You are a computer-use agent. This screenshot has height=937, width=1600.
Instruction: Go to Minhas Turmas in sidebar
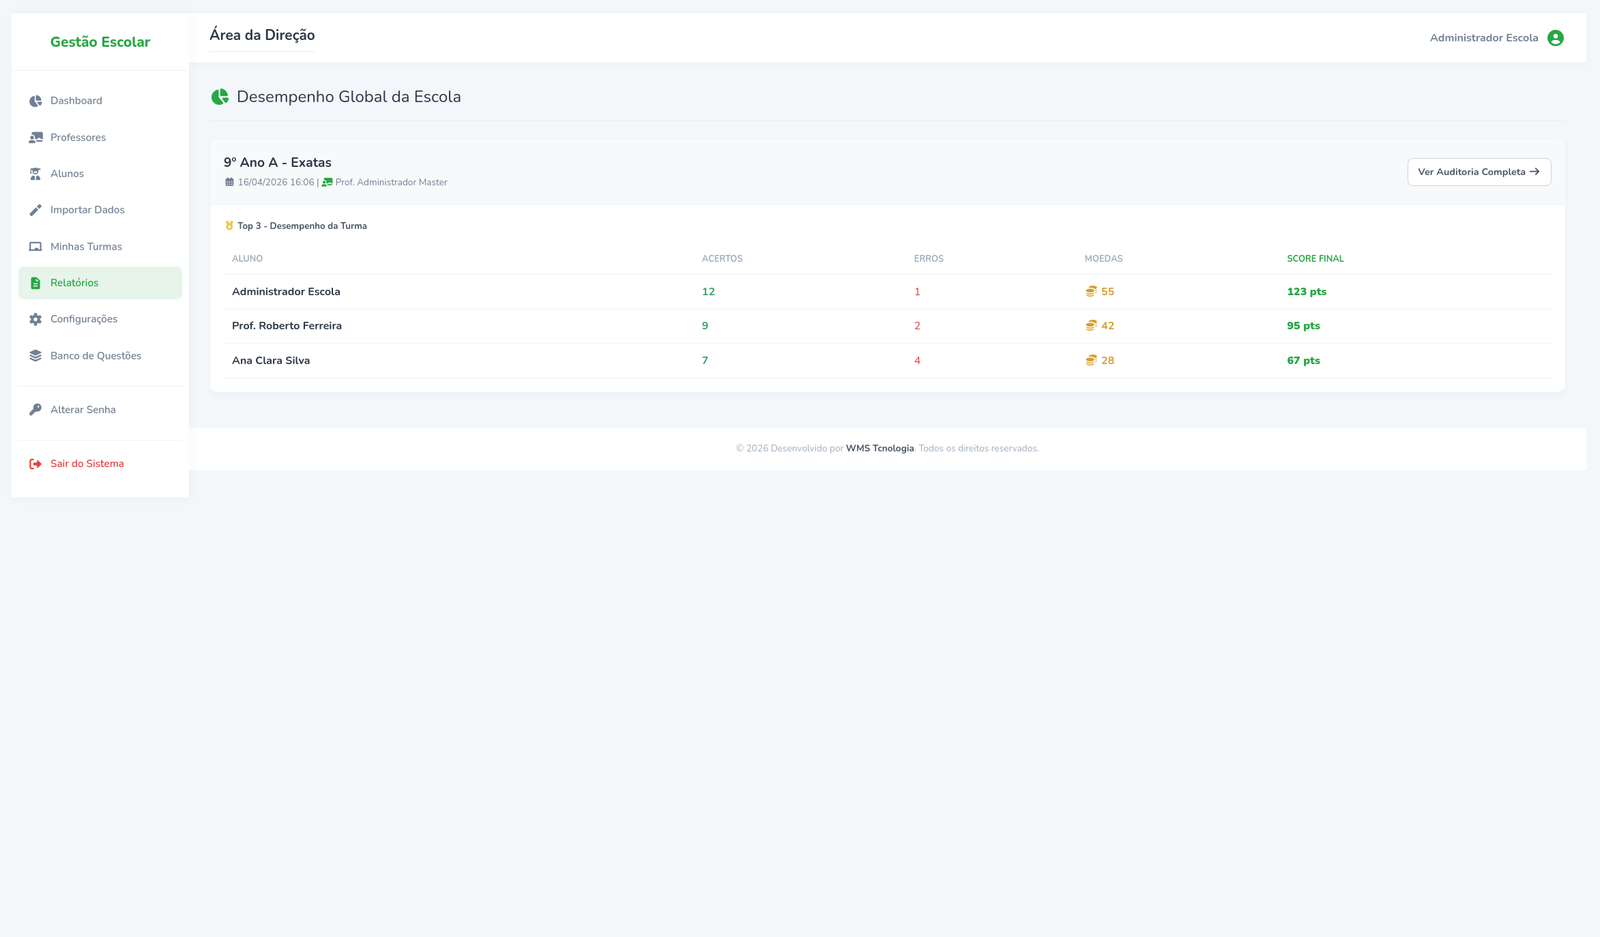click(x=86, y=247)
